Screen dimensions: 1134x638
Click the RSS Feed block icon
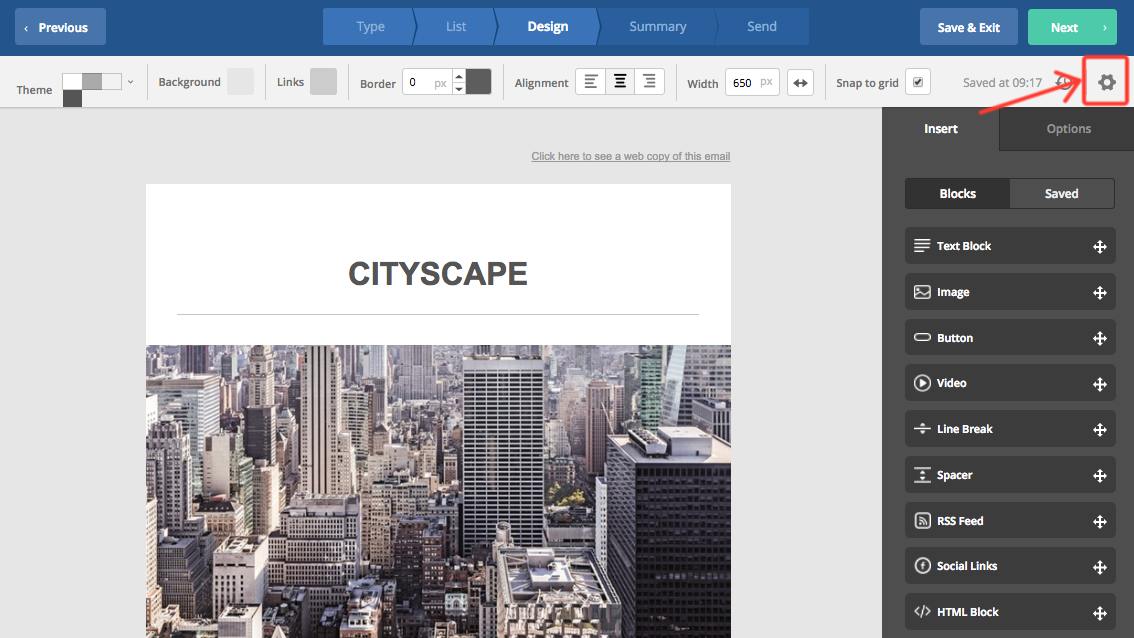pos(922,521)
